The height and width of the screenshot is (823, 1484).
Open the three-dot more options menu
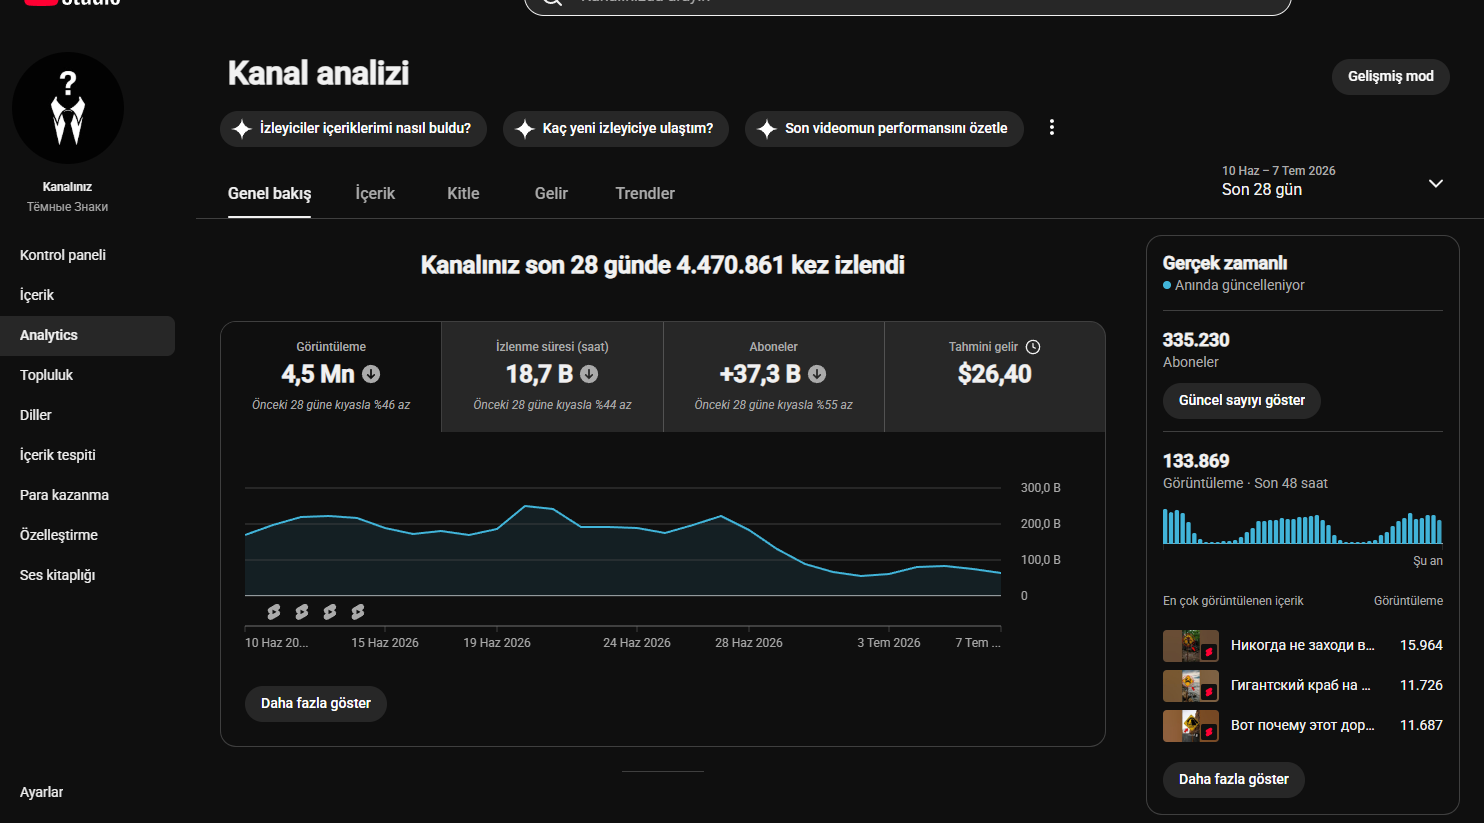point(1052,128)
